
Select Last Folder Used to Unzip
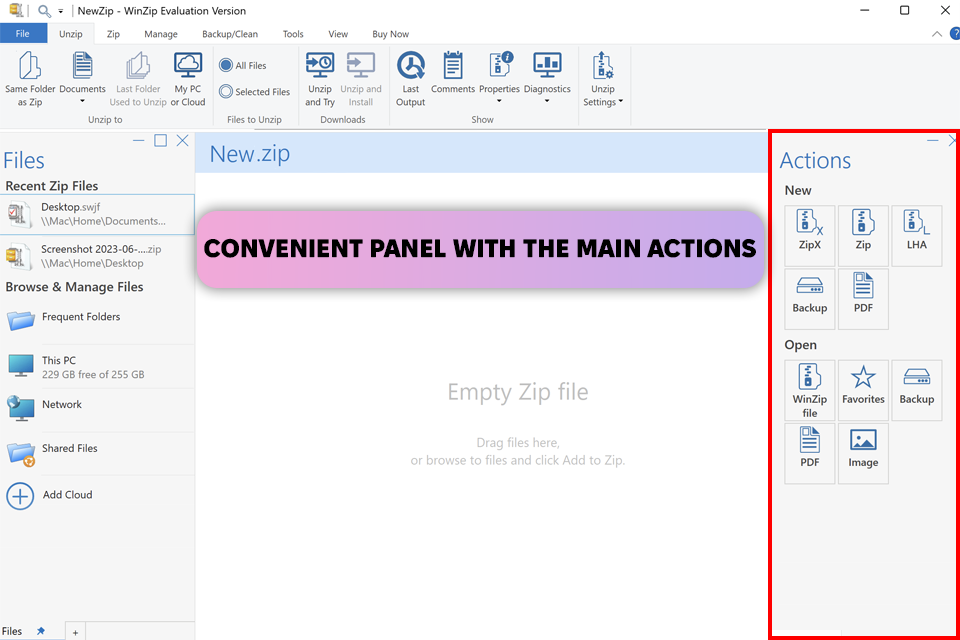point(138,80)
